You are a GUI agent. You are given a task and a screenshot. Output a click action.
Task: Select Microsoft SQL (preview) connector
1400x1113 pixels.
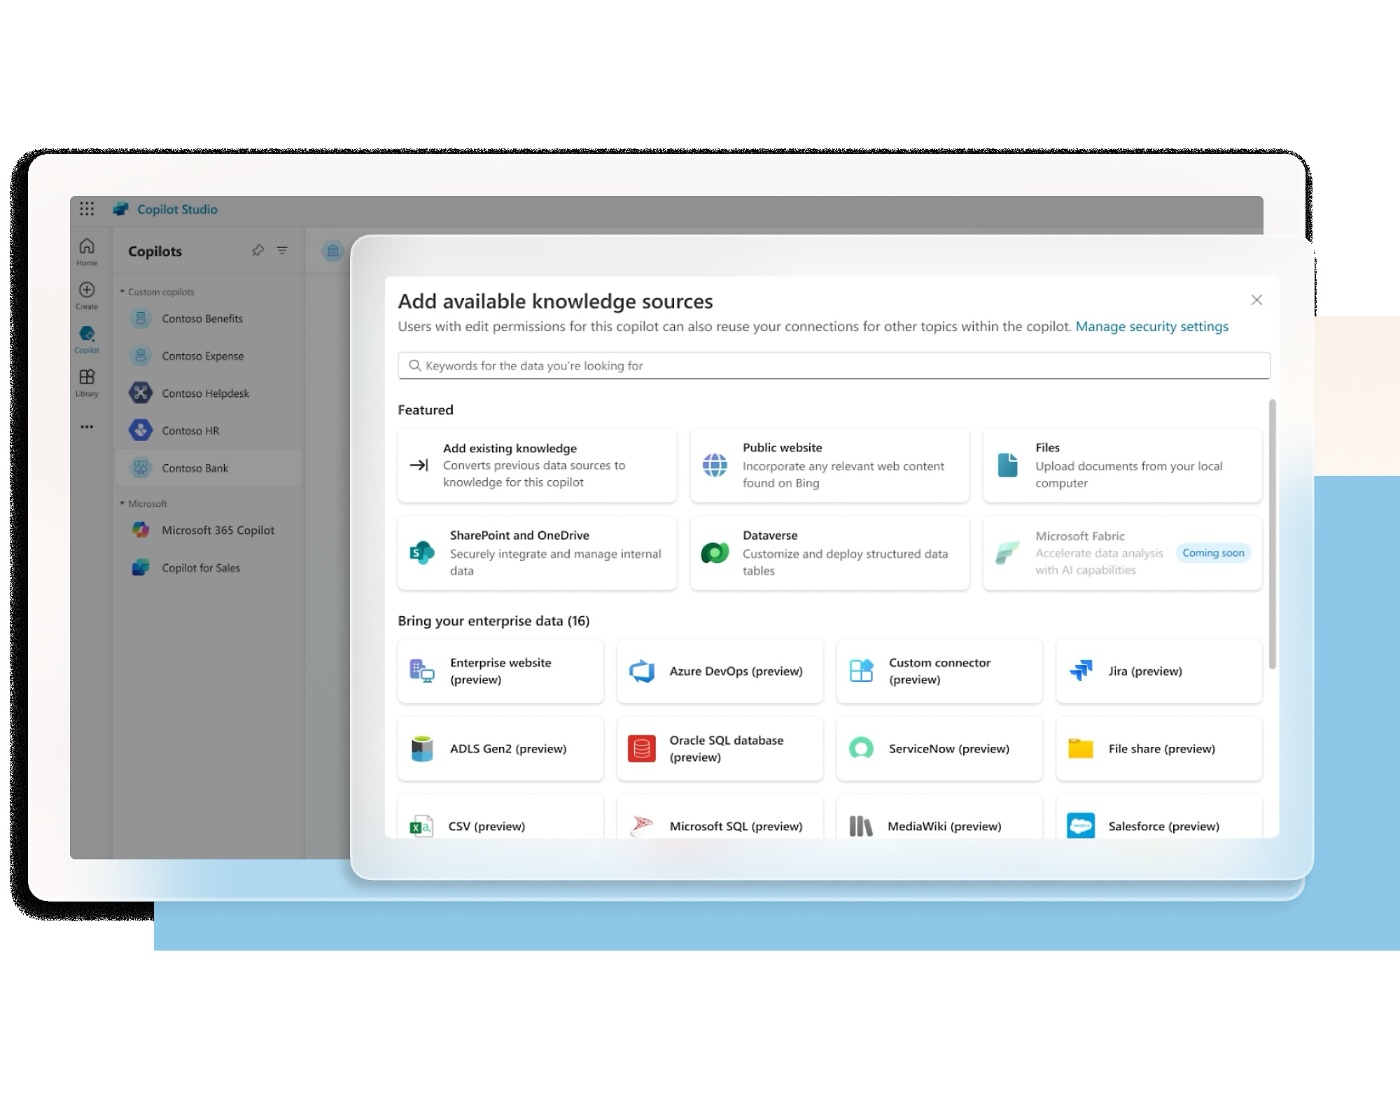(720, 817)
